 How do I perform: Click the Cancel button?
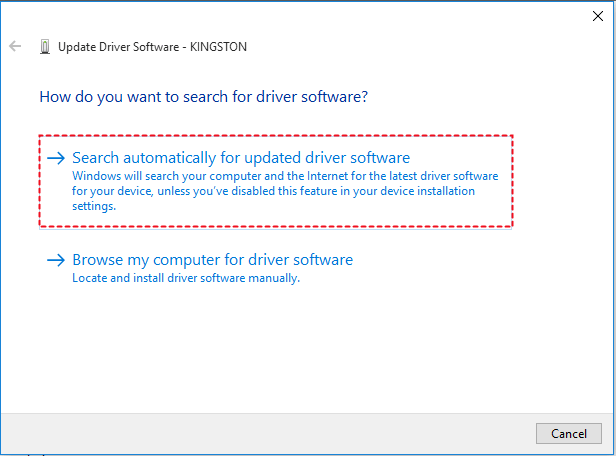568,434
